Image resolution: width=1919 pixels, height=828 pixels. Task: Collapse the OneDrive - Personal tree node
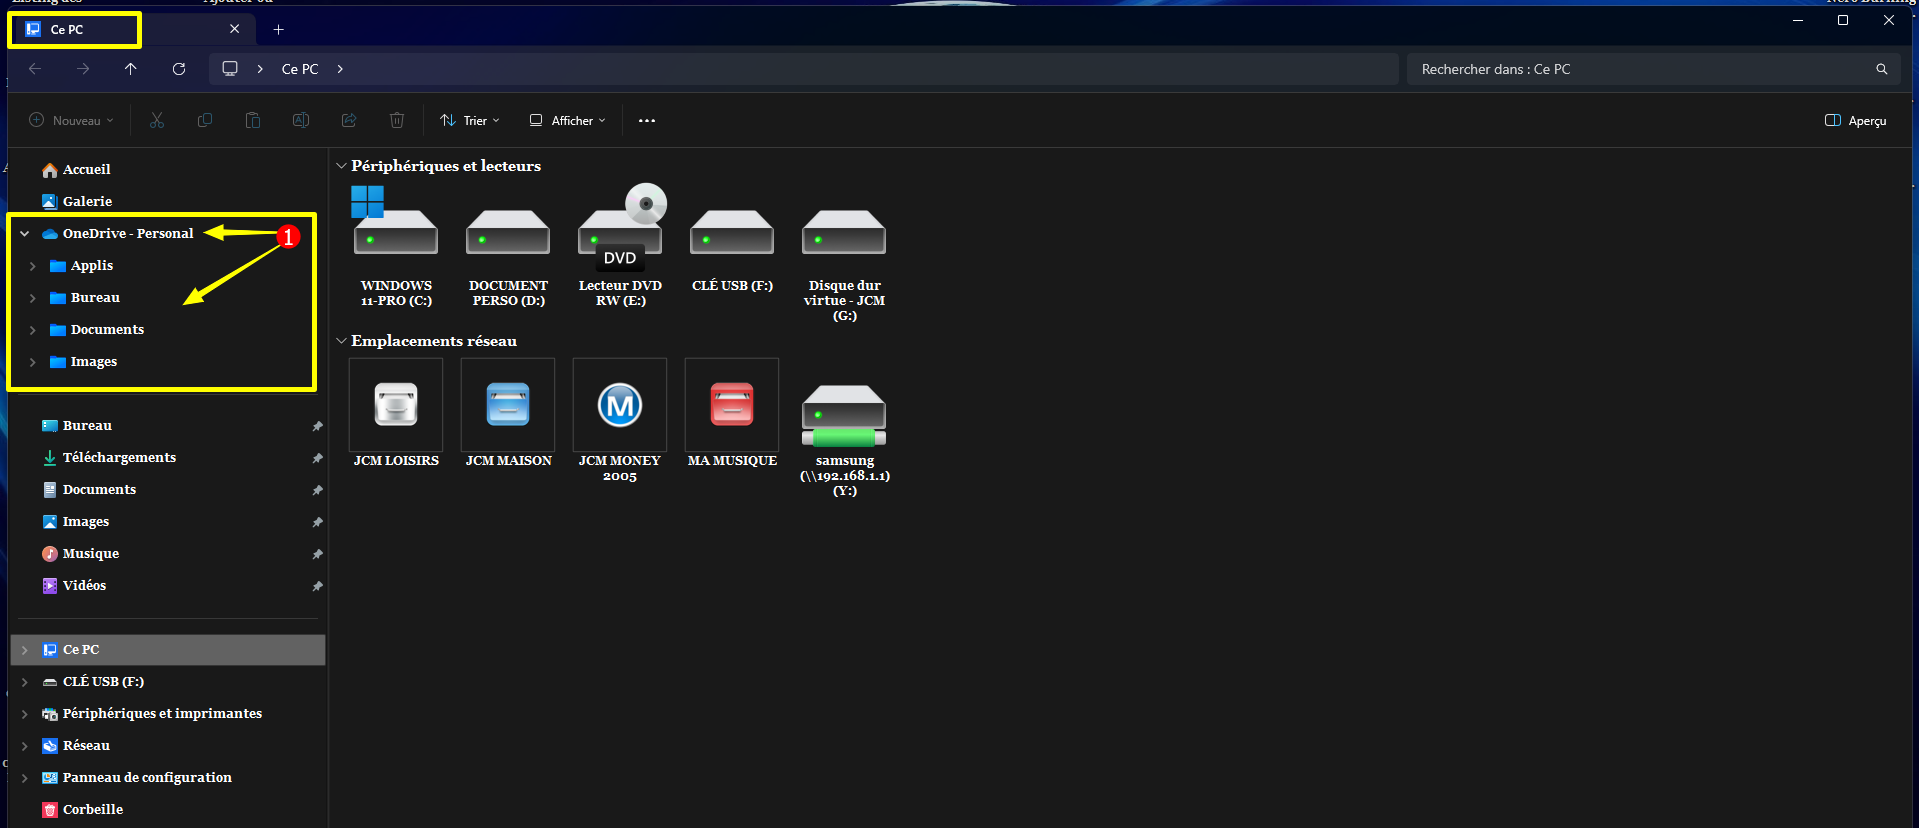pyautogui.click(x=25, y=234)
